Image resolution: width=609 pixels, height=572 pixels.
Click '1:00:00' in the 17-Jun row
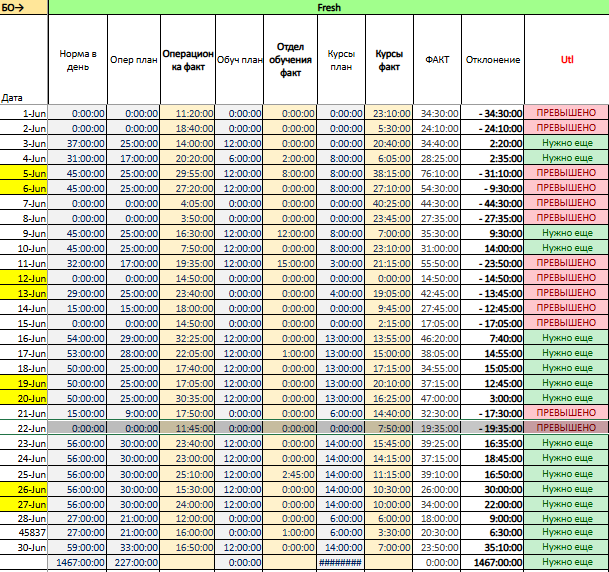pyautogui.click(x=290, y=353)
